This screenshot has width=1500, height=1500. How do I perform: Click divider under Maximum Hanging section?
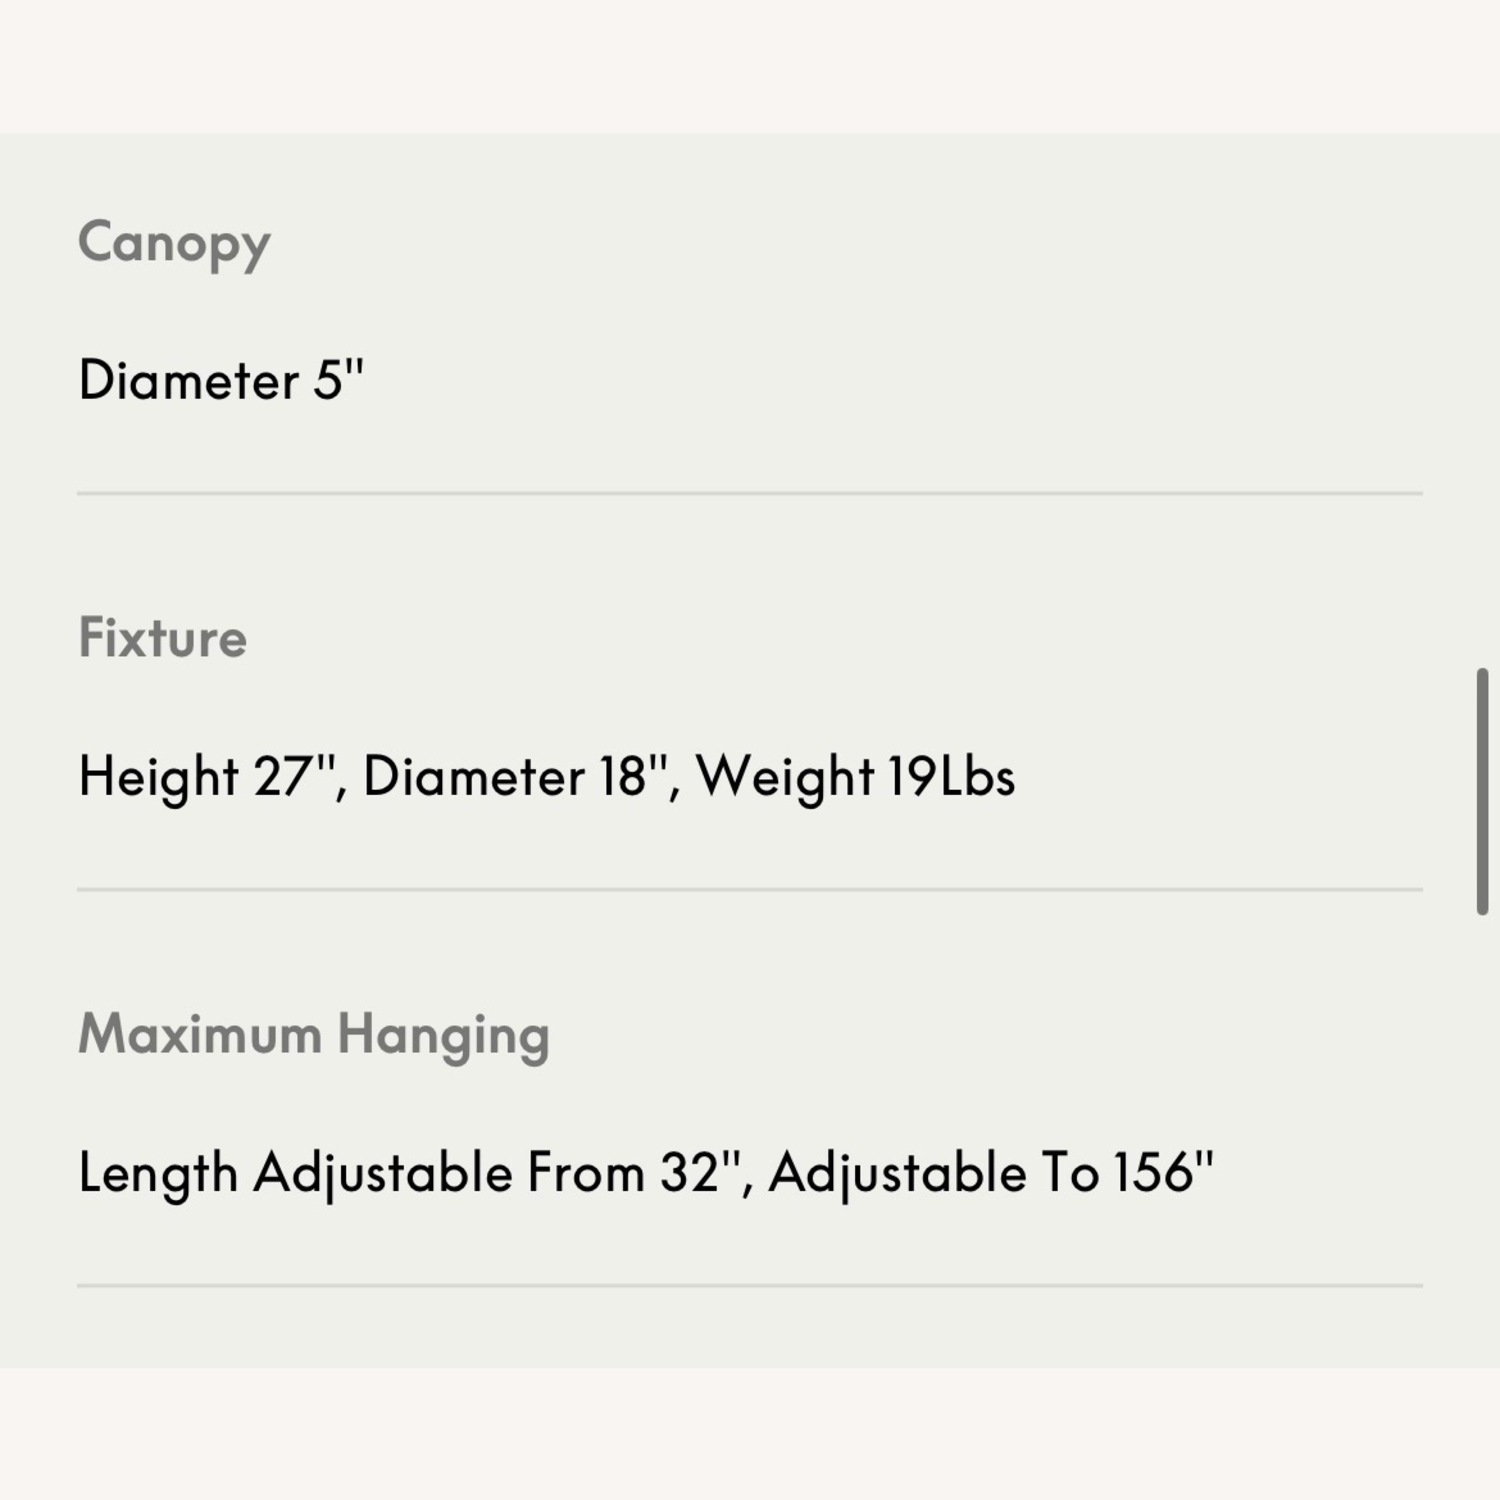tap(750, 1285)
